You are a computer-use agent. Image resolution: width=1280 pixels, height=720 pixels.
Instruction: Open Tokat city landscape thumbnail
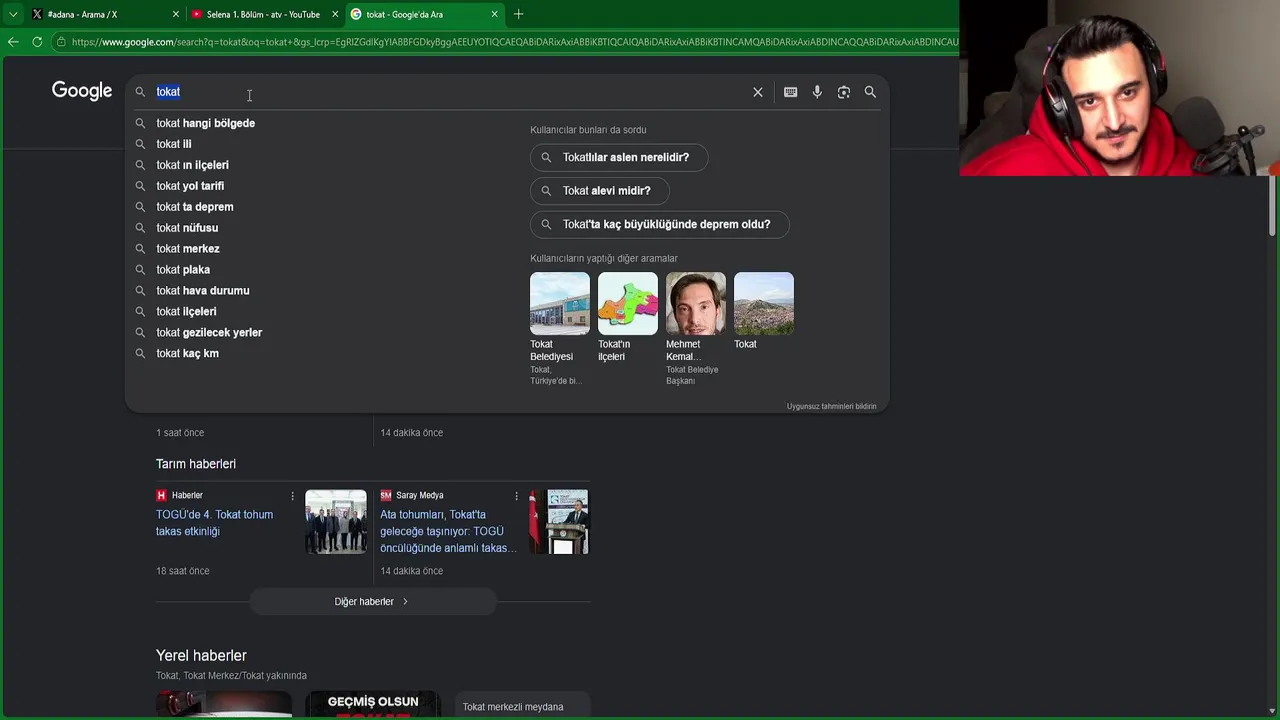[x=764, y=303]
